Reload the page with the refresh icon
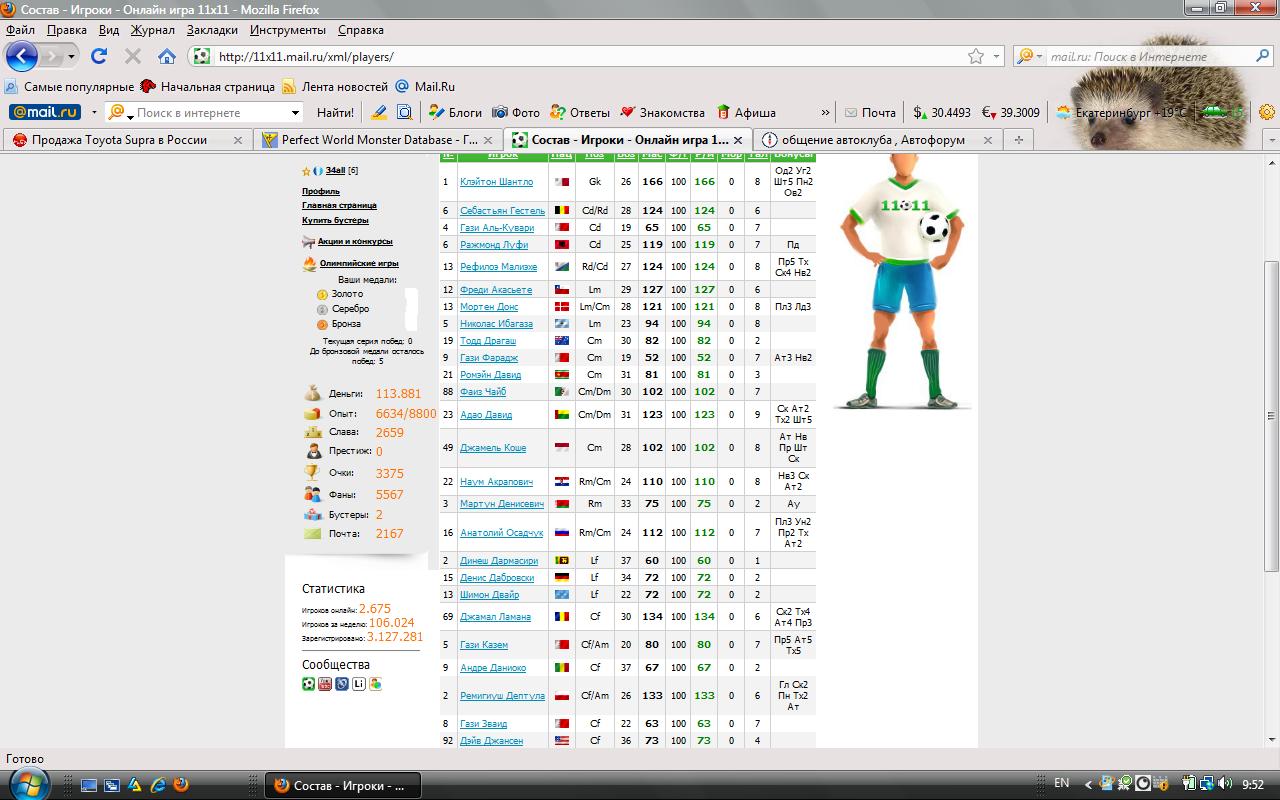This screenshot has height=800, width=1280. (99, 57)
